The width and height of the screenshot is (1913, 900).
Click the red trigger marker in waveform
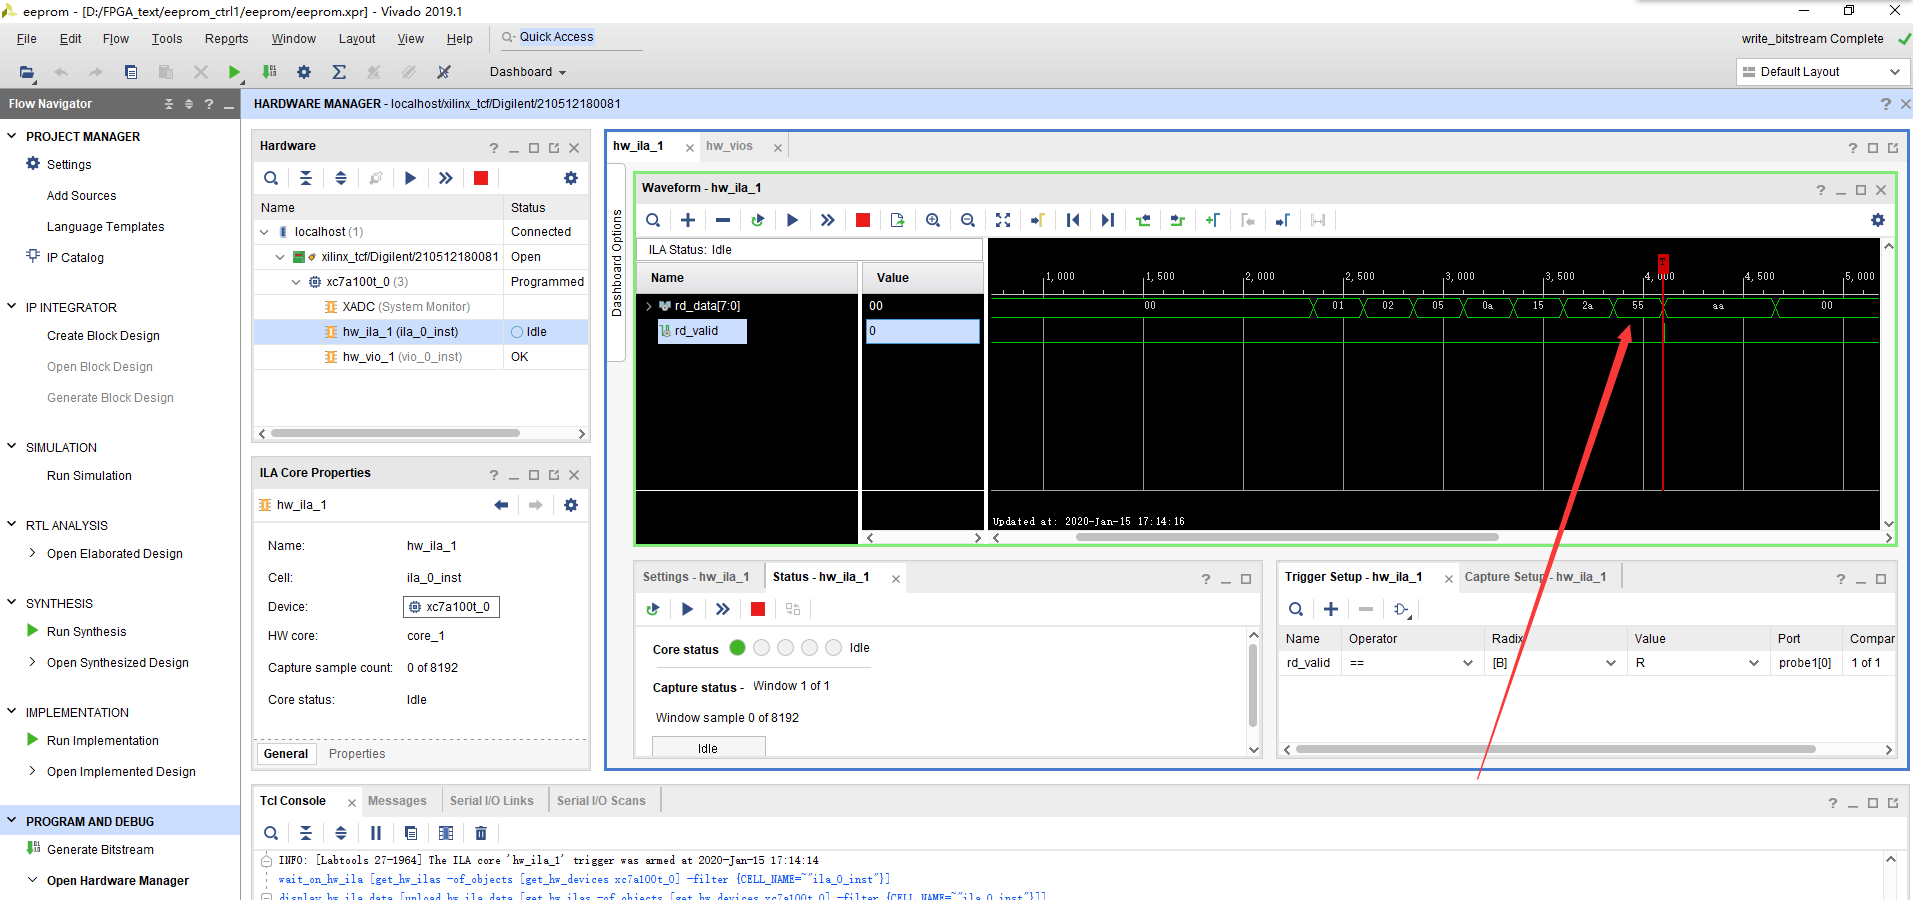coord(1663,262)
